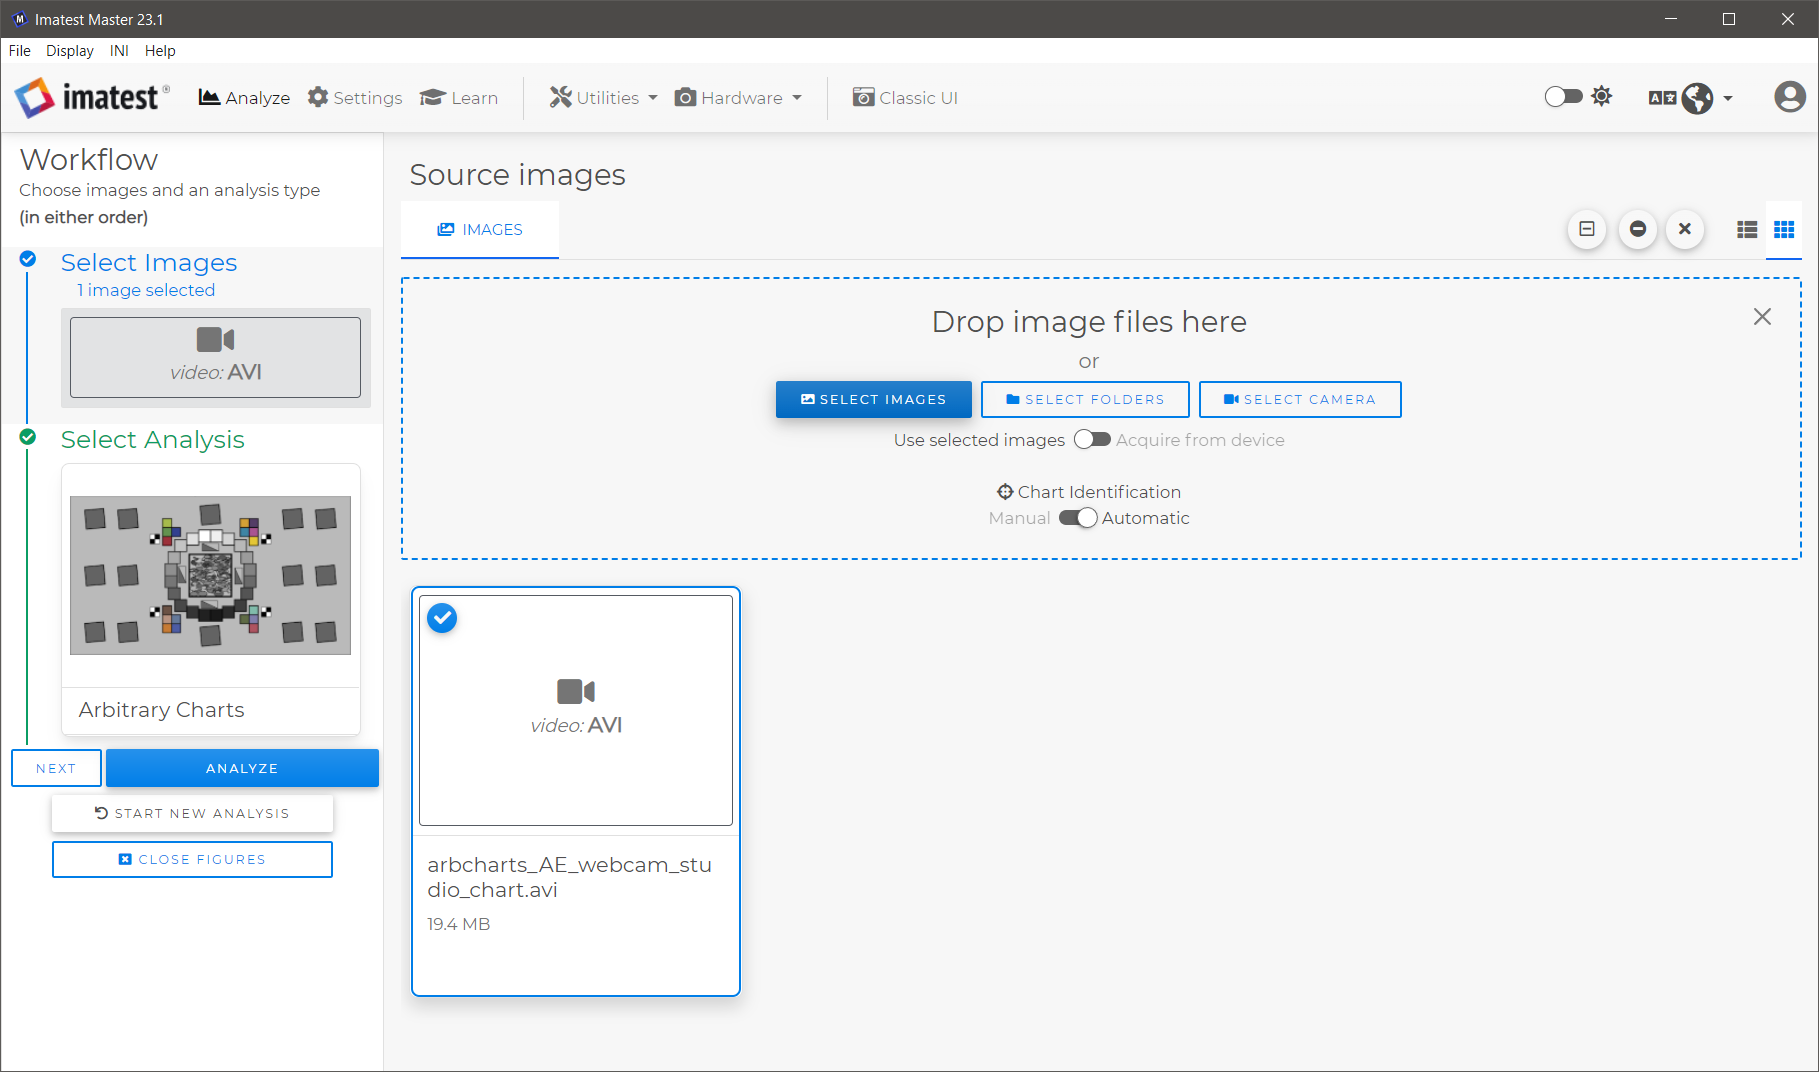Expand the Utilities dropdown
The width and height of the screenshot is (1819, 1072).
coord(603,98)
